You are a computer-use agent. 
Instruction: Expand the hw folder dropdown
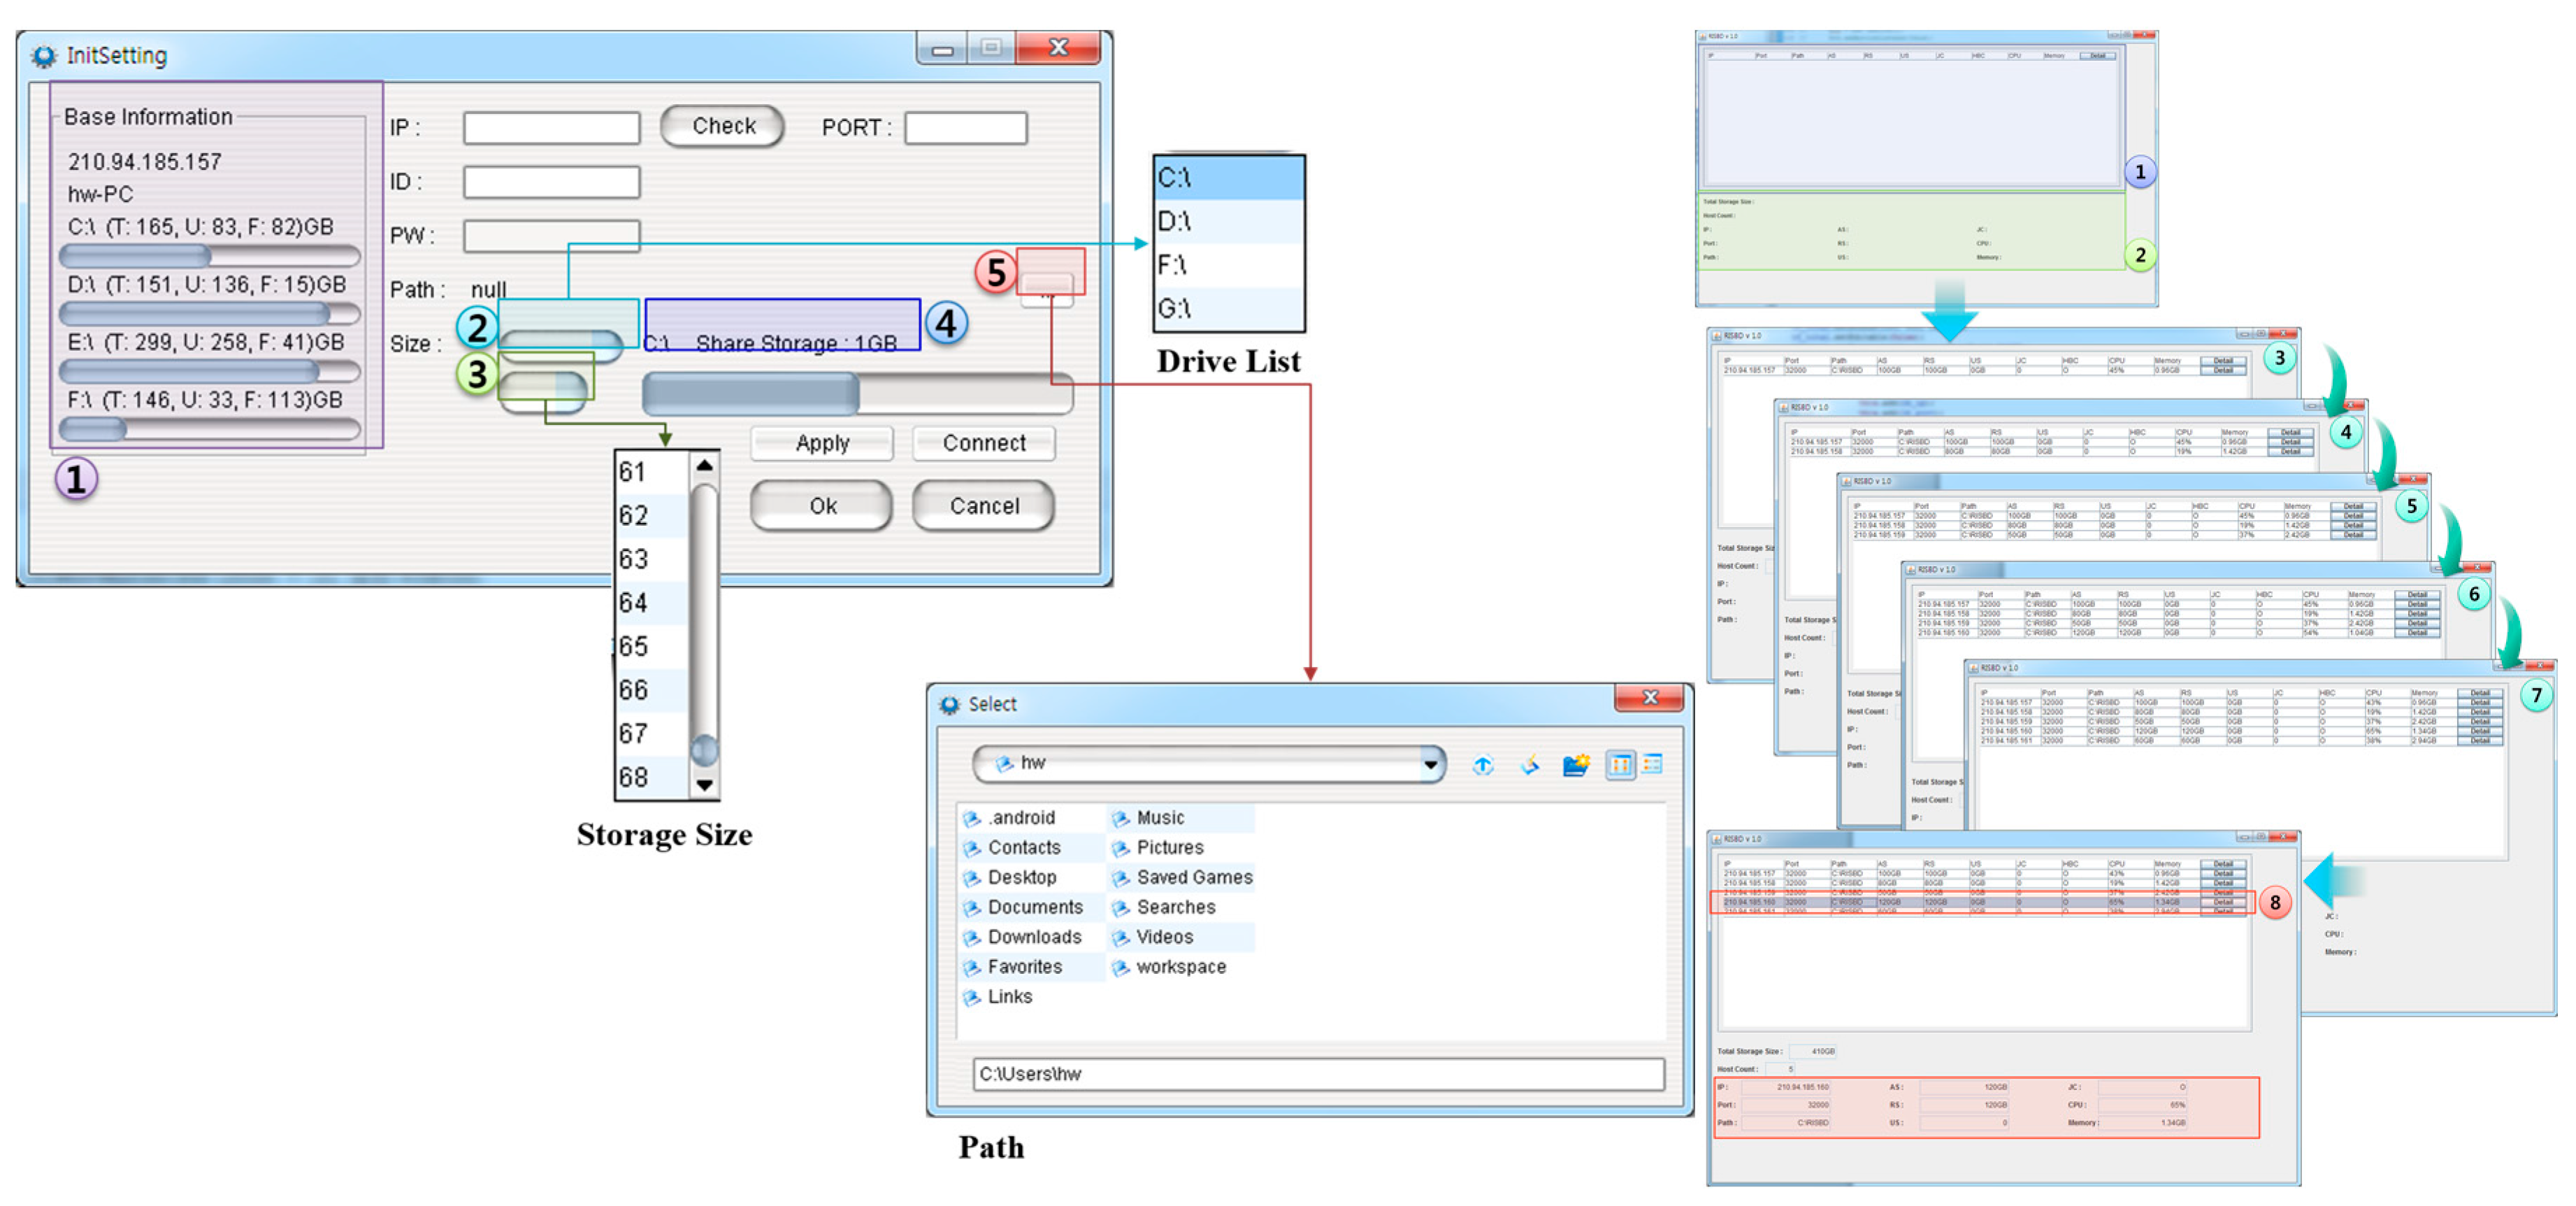coord(1430,766)
